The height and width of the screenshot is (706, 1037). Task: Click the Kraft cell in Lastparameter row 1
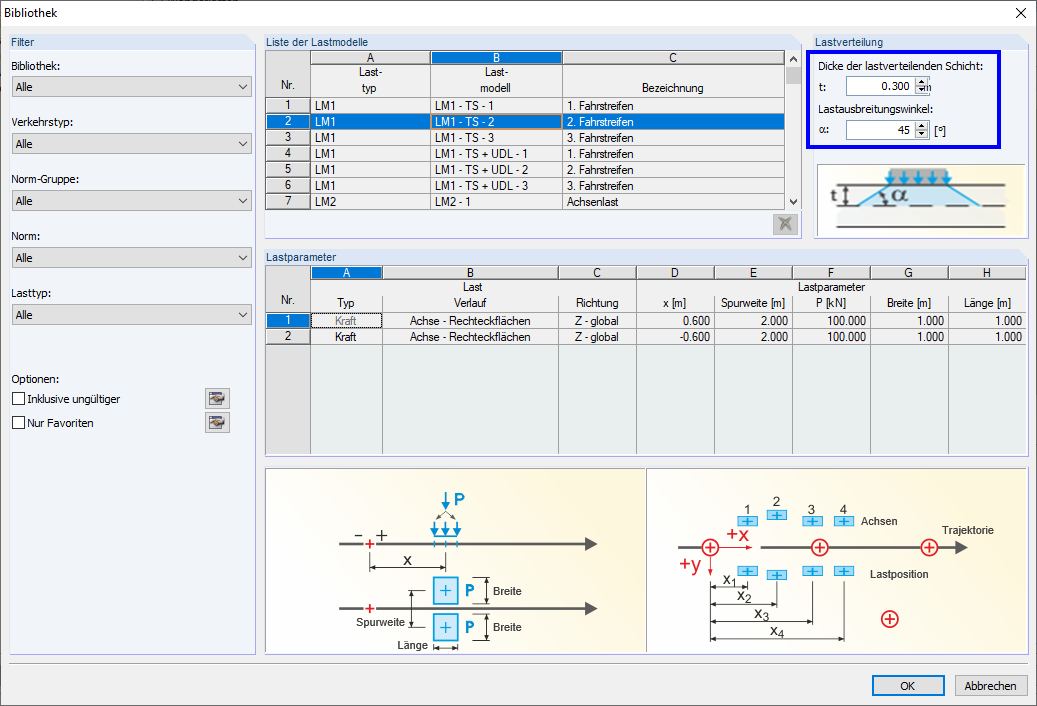pyautogui.click(x=346, y=321)
